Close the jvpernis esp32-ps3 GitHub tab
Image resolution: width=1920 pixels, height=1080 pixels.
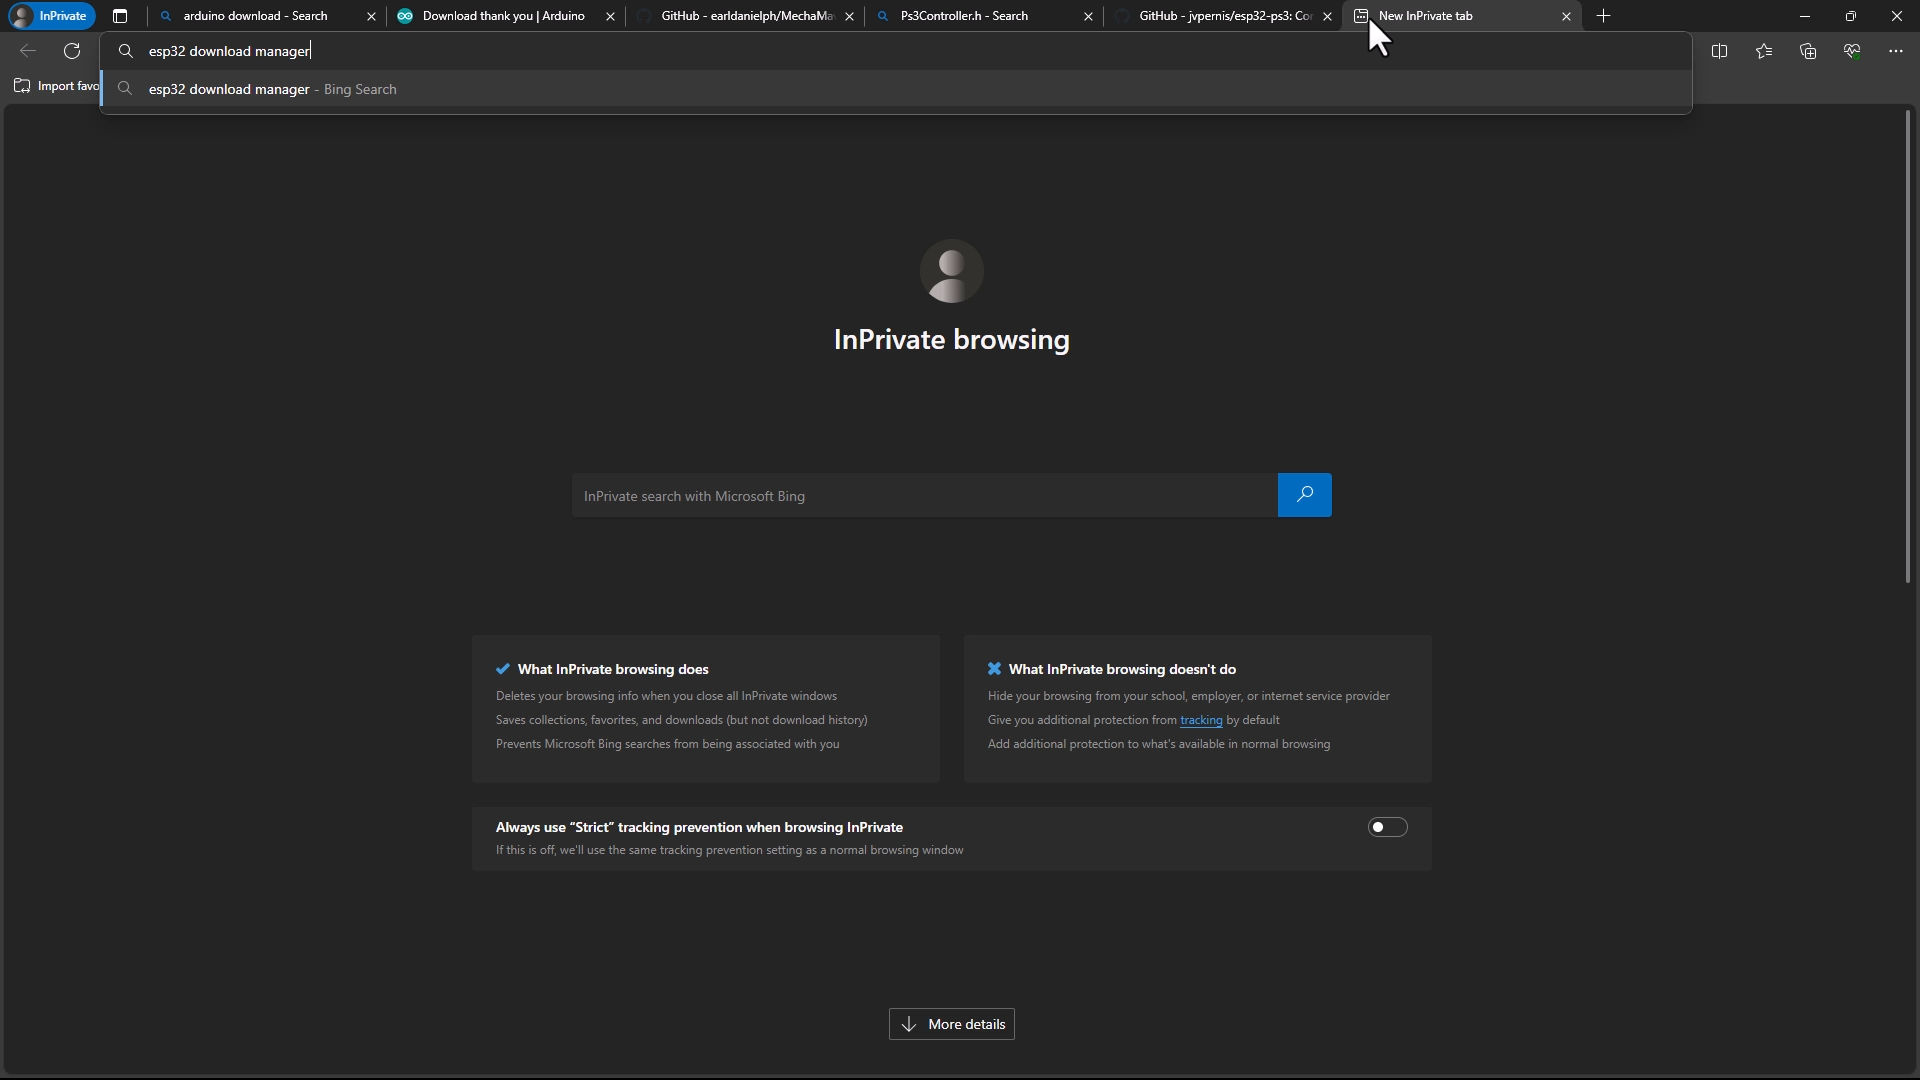click(x=1327, y=16)
